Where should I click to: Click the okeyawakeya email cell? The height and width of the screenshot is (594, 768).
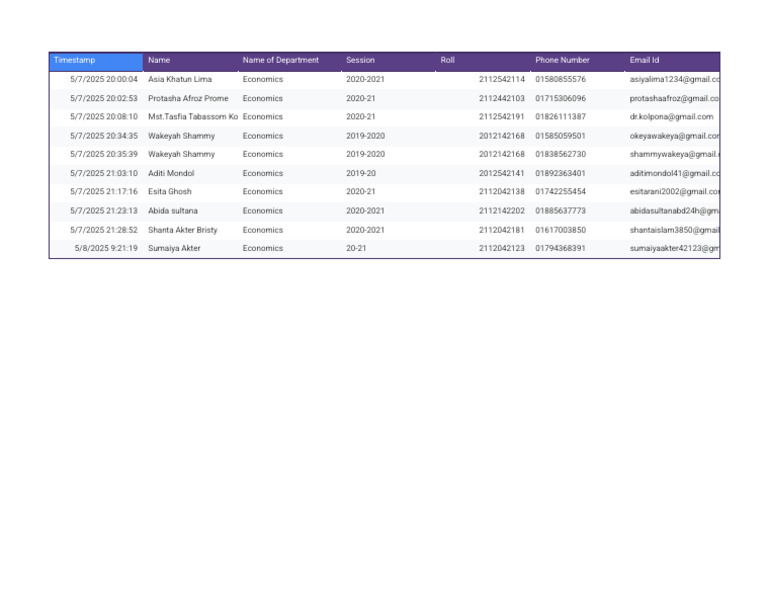(674, 136)
